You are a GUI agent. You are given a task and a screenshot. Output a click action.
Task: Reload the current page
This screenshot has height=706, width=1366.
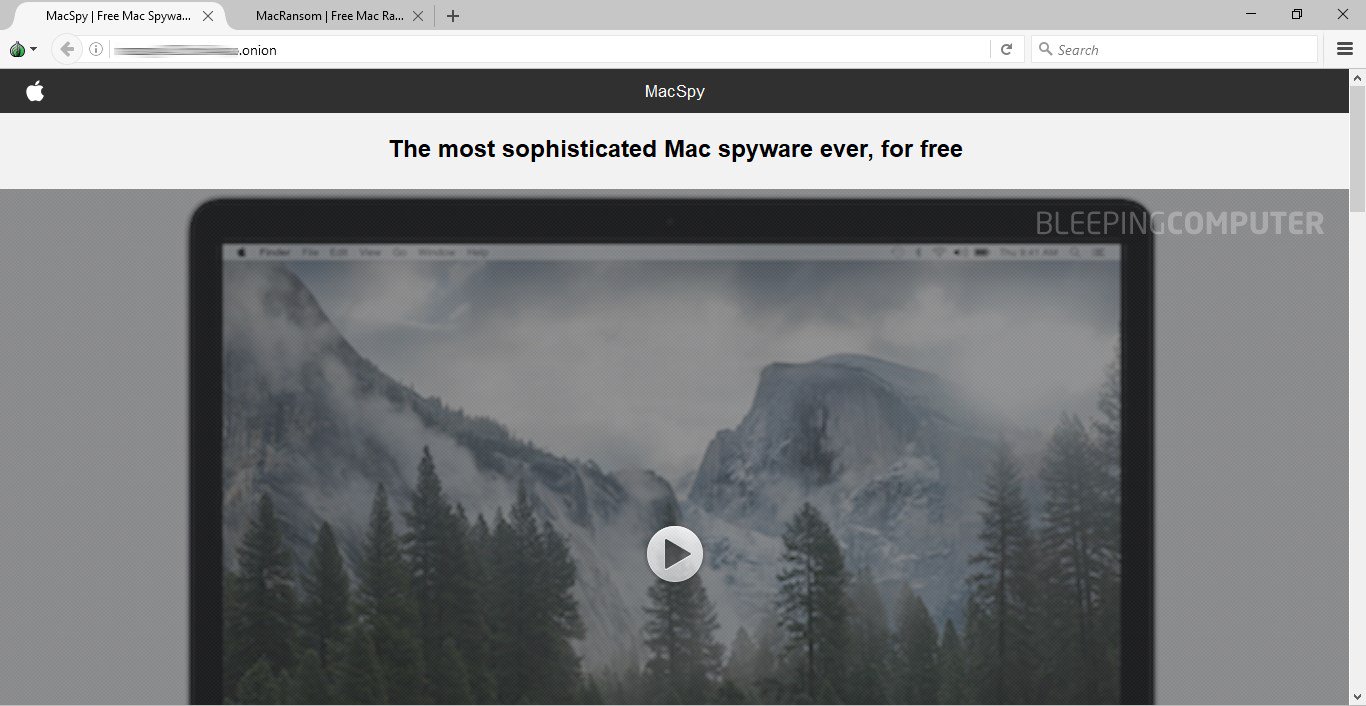point(1007,49)
